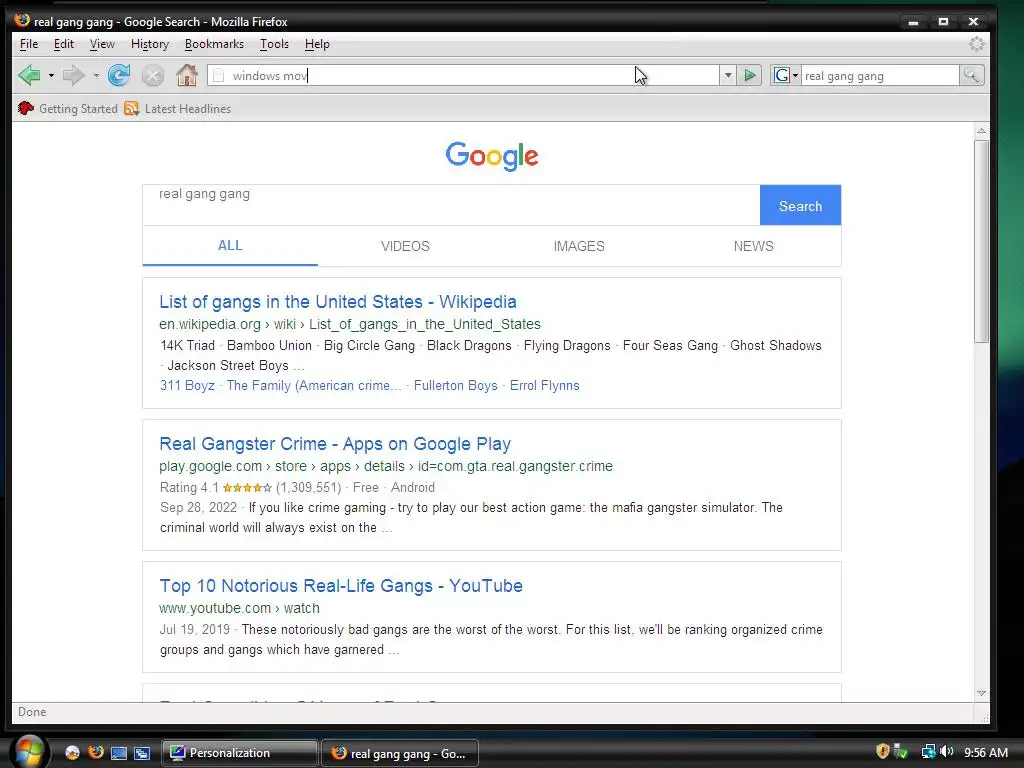This screenshot has height=768, width=1024.
Task: Open the Errol Flynns sublink
Action: (x=545, y=385)
